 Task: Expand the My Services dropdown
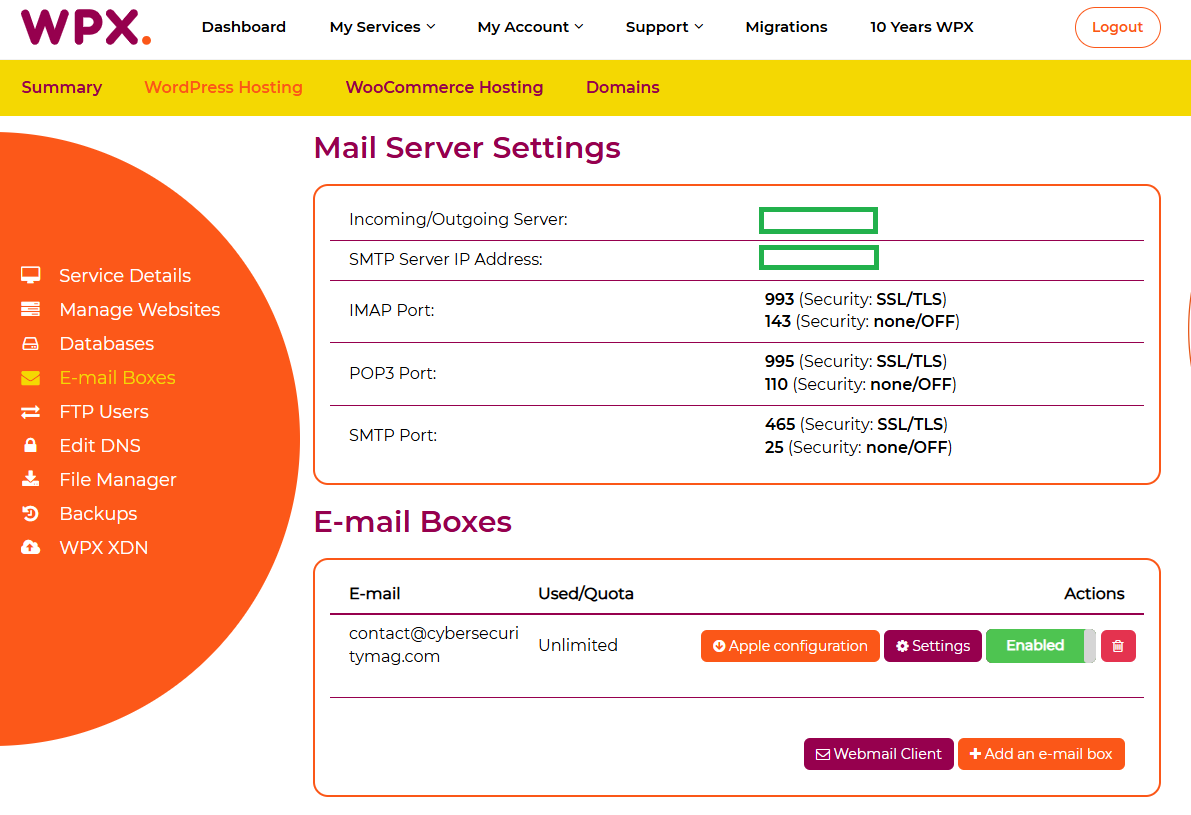point(382,27)
